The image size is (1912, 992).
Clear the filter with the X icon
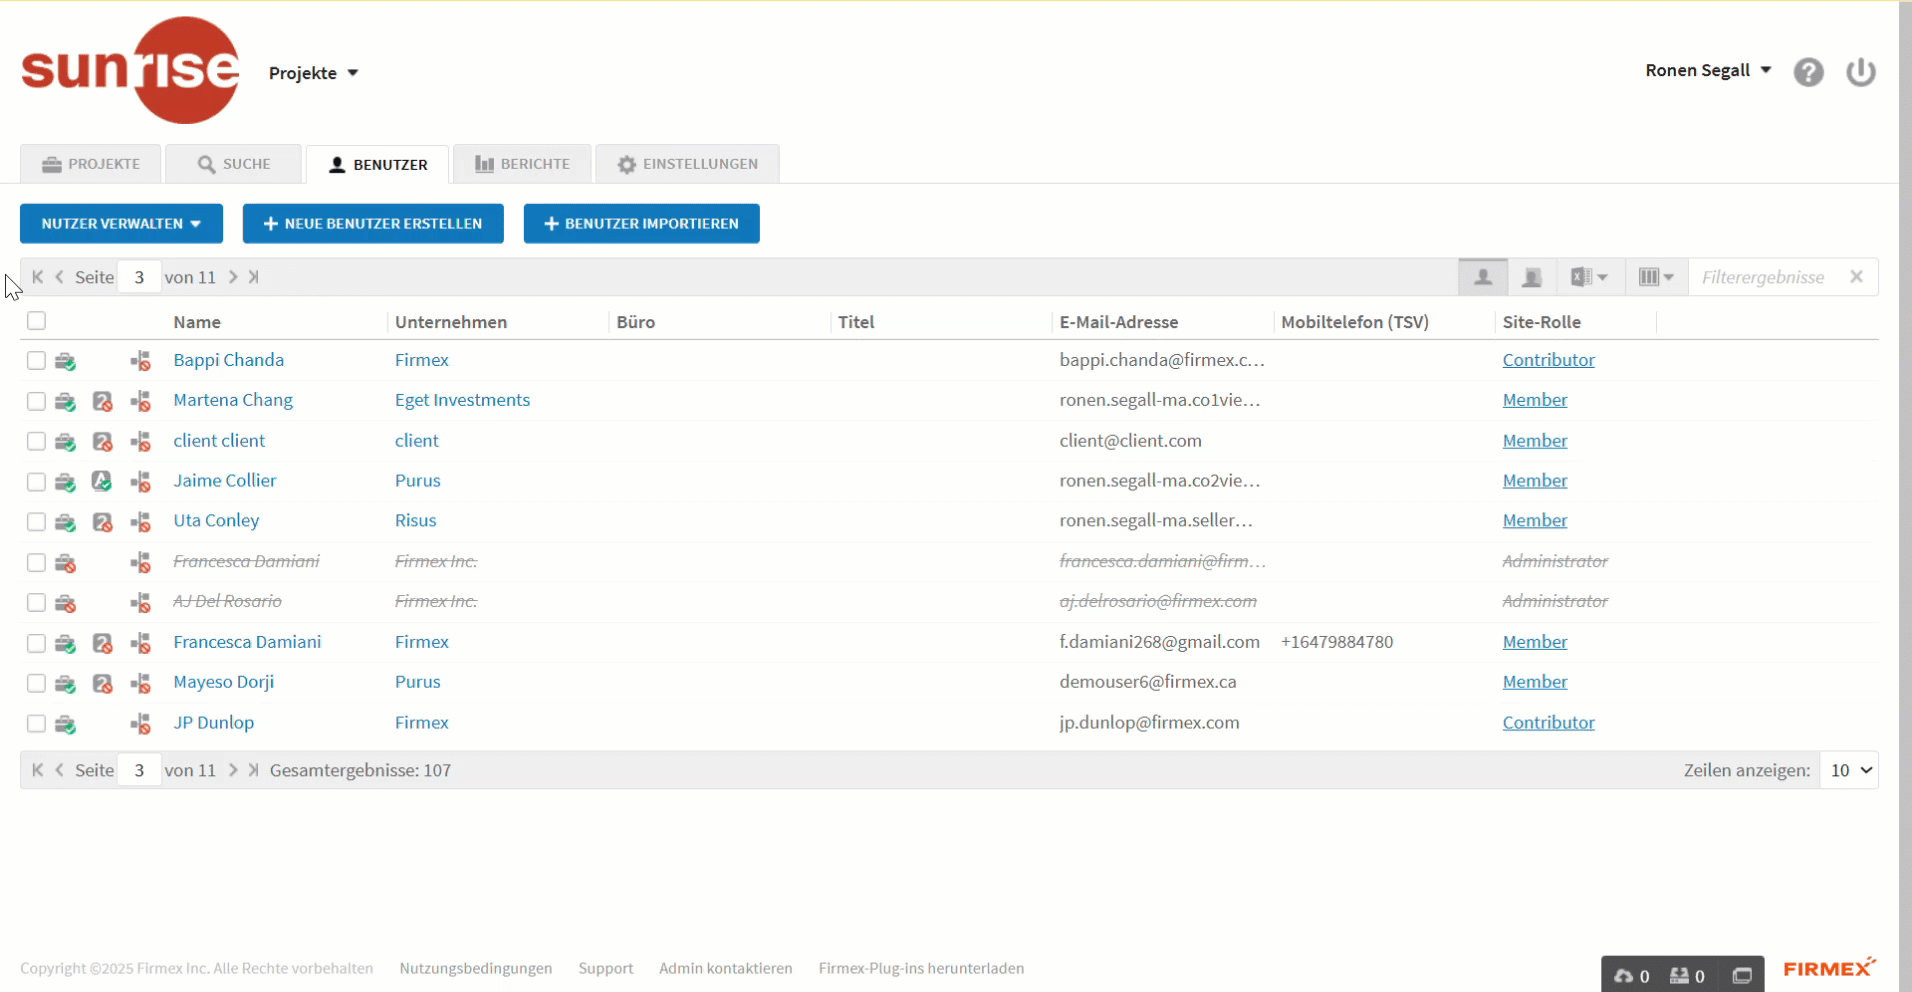[x=1857, y=277]
